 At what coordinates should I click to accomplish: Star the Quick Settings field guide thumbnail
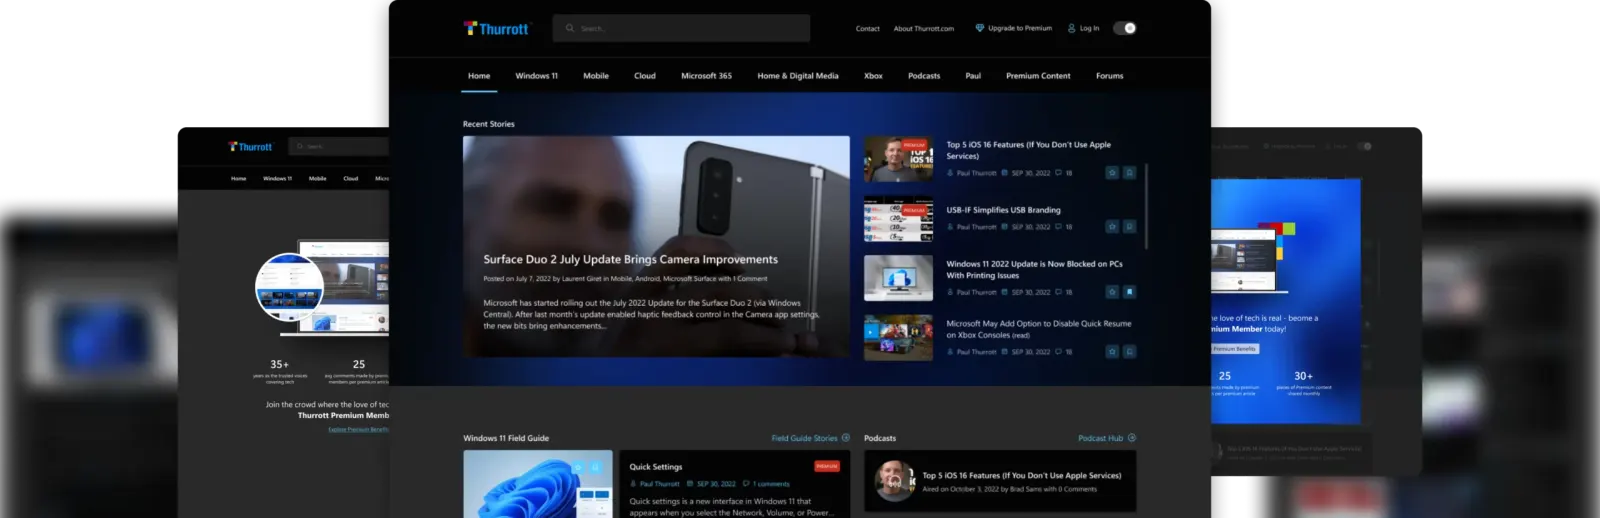click(x=577, y=467)
